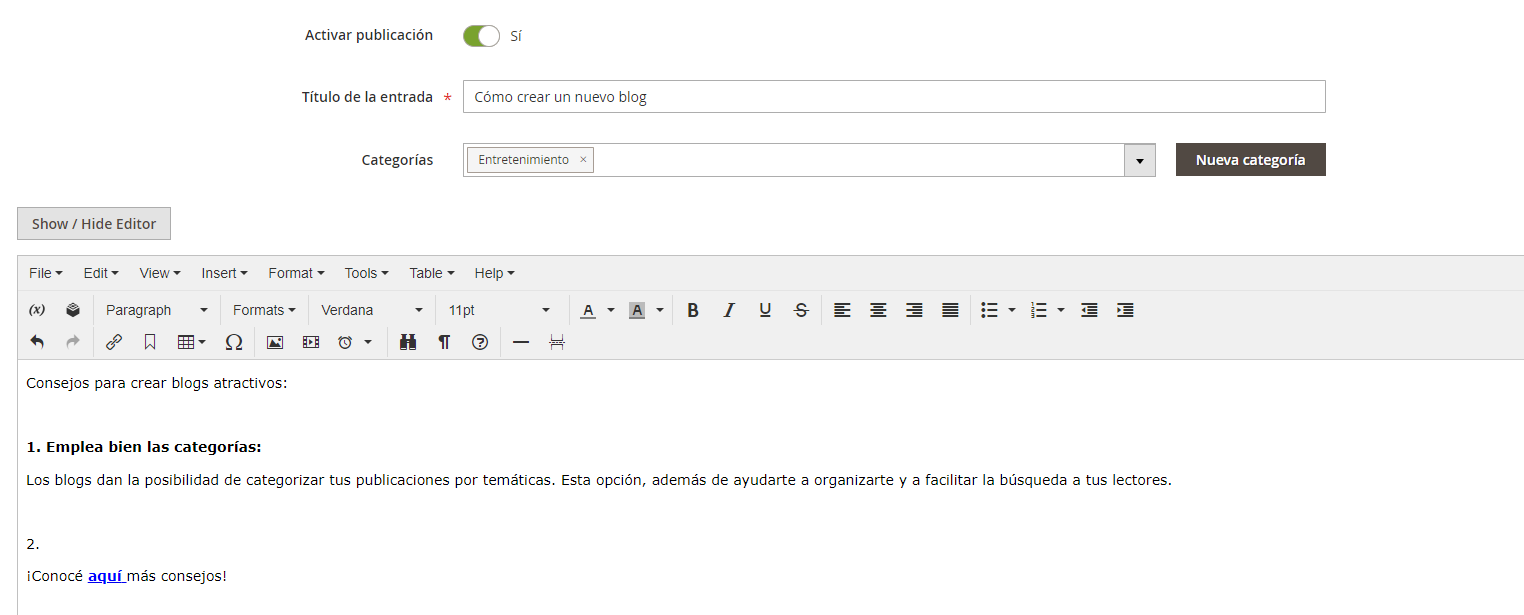Toggle bold formatting on the selected text
The width and height of the screenshot is (1524, 615).
(x=693, y=310)
